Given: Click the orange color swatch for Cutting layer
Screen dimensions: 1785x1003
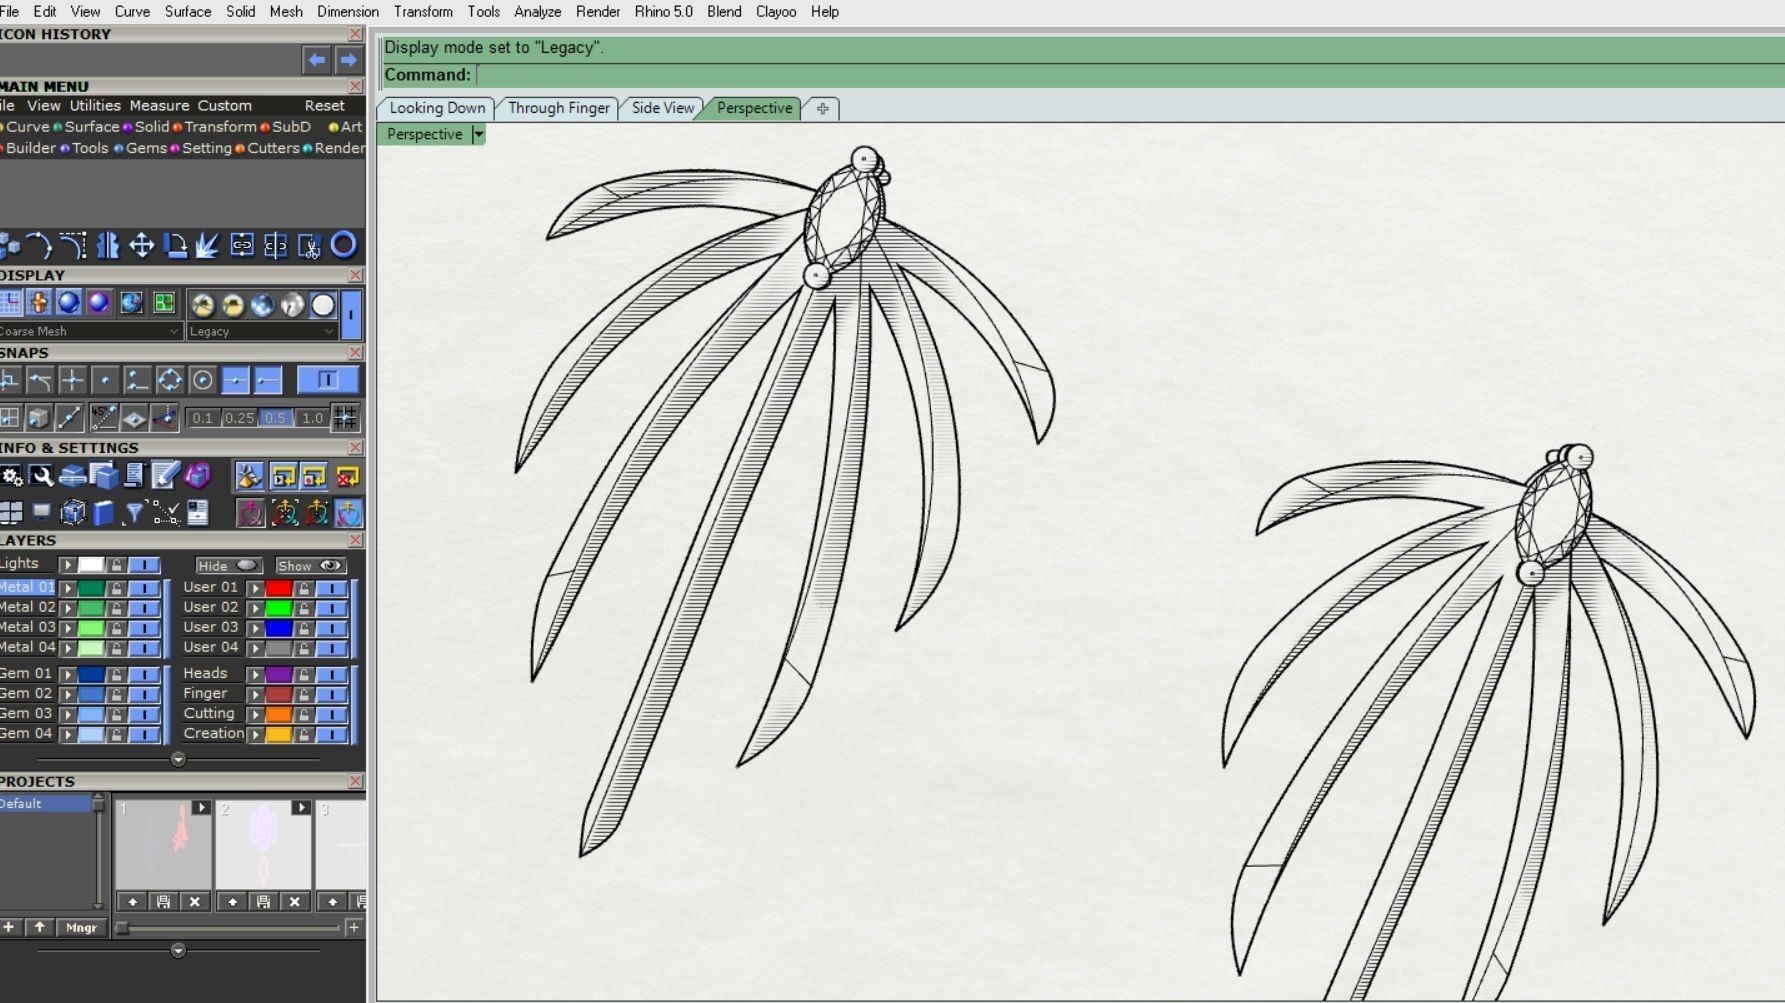Looking at the screenshot, I should [x=279, y=713].
